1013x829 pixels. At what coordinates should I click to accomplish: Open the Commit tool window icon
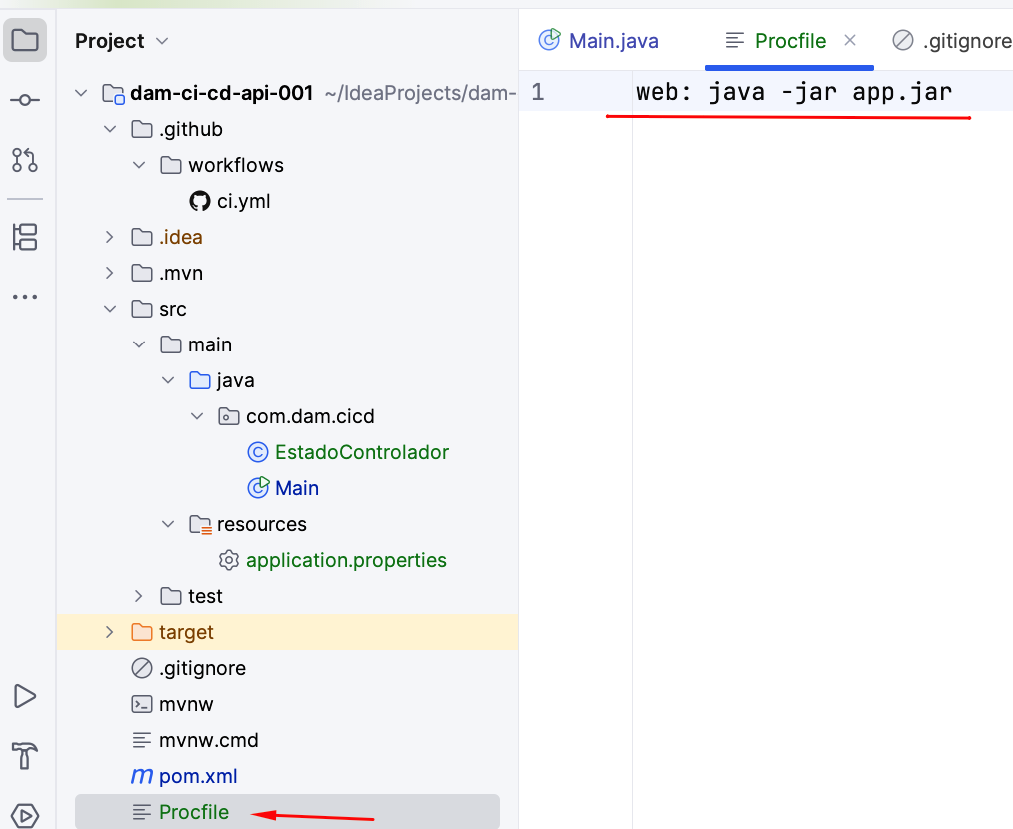click(25, 100)
